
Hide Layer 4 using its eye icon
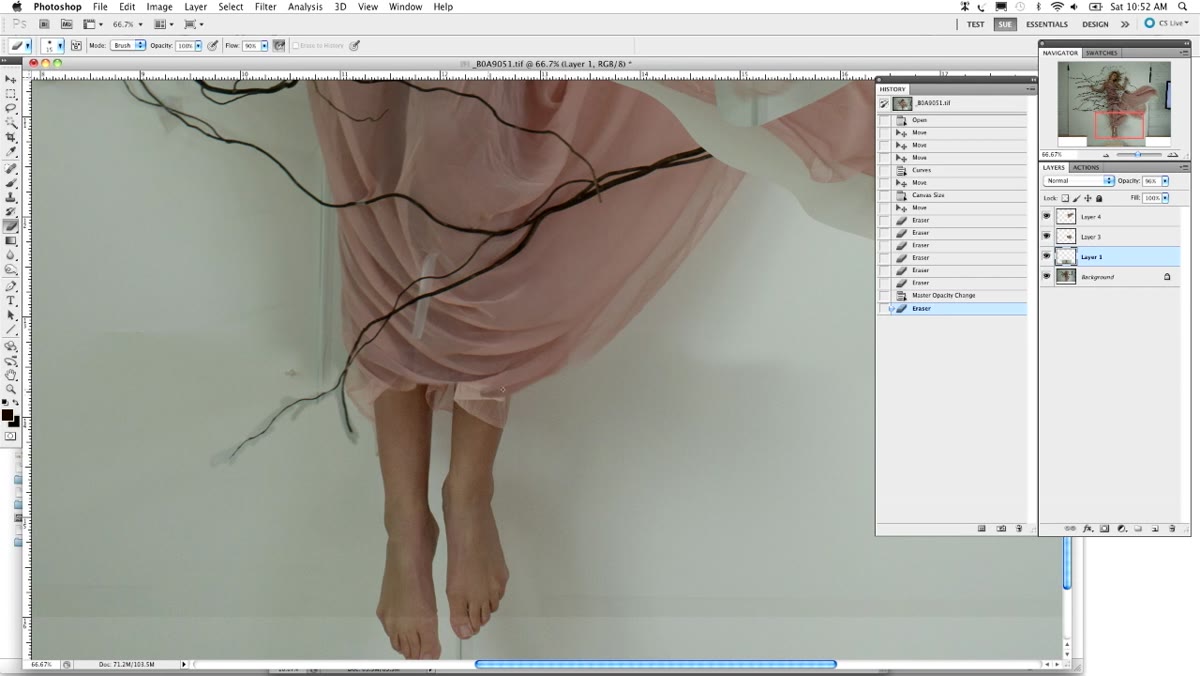[1047, 216]
